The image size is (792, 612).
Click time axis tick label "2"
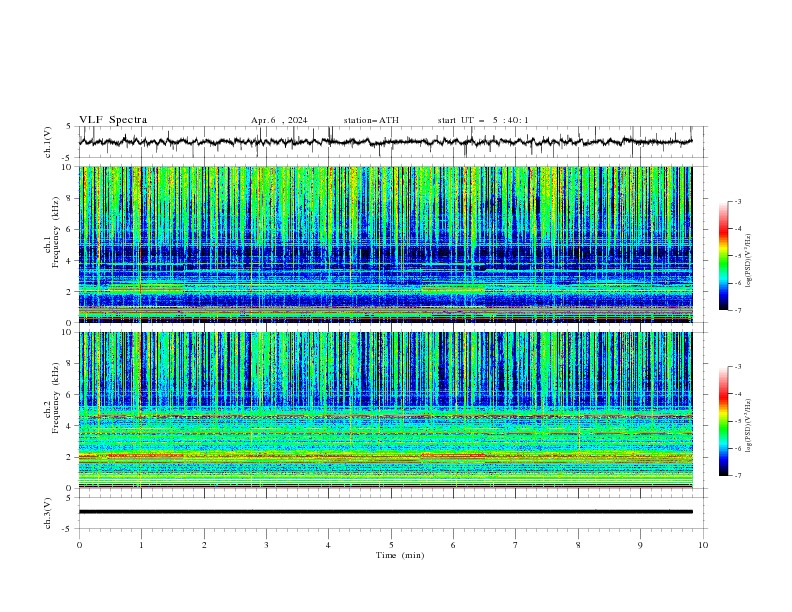pos(204,545)
